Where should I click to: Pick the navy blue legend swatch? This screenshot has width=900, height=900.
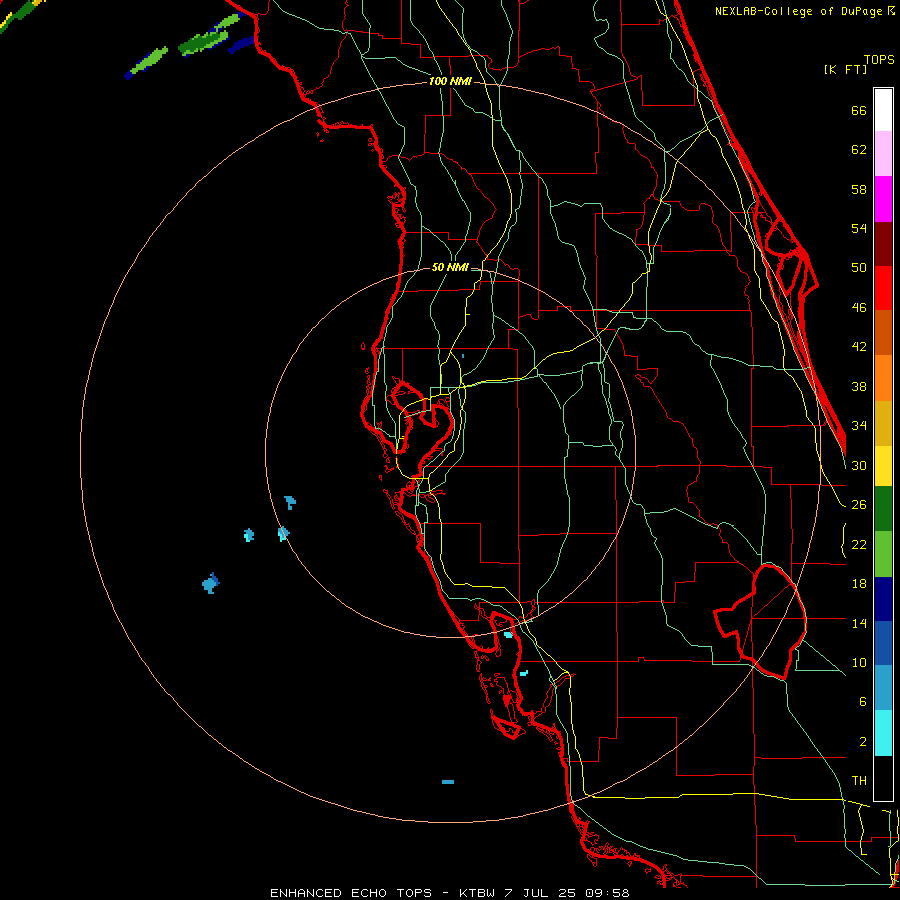coord(883,599)
